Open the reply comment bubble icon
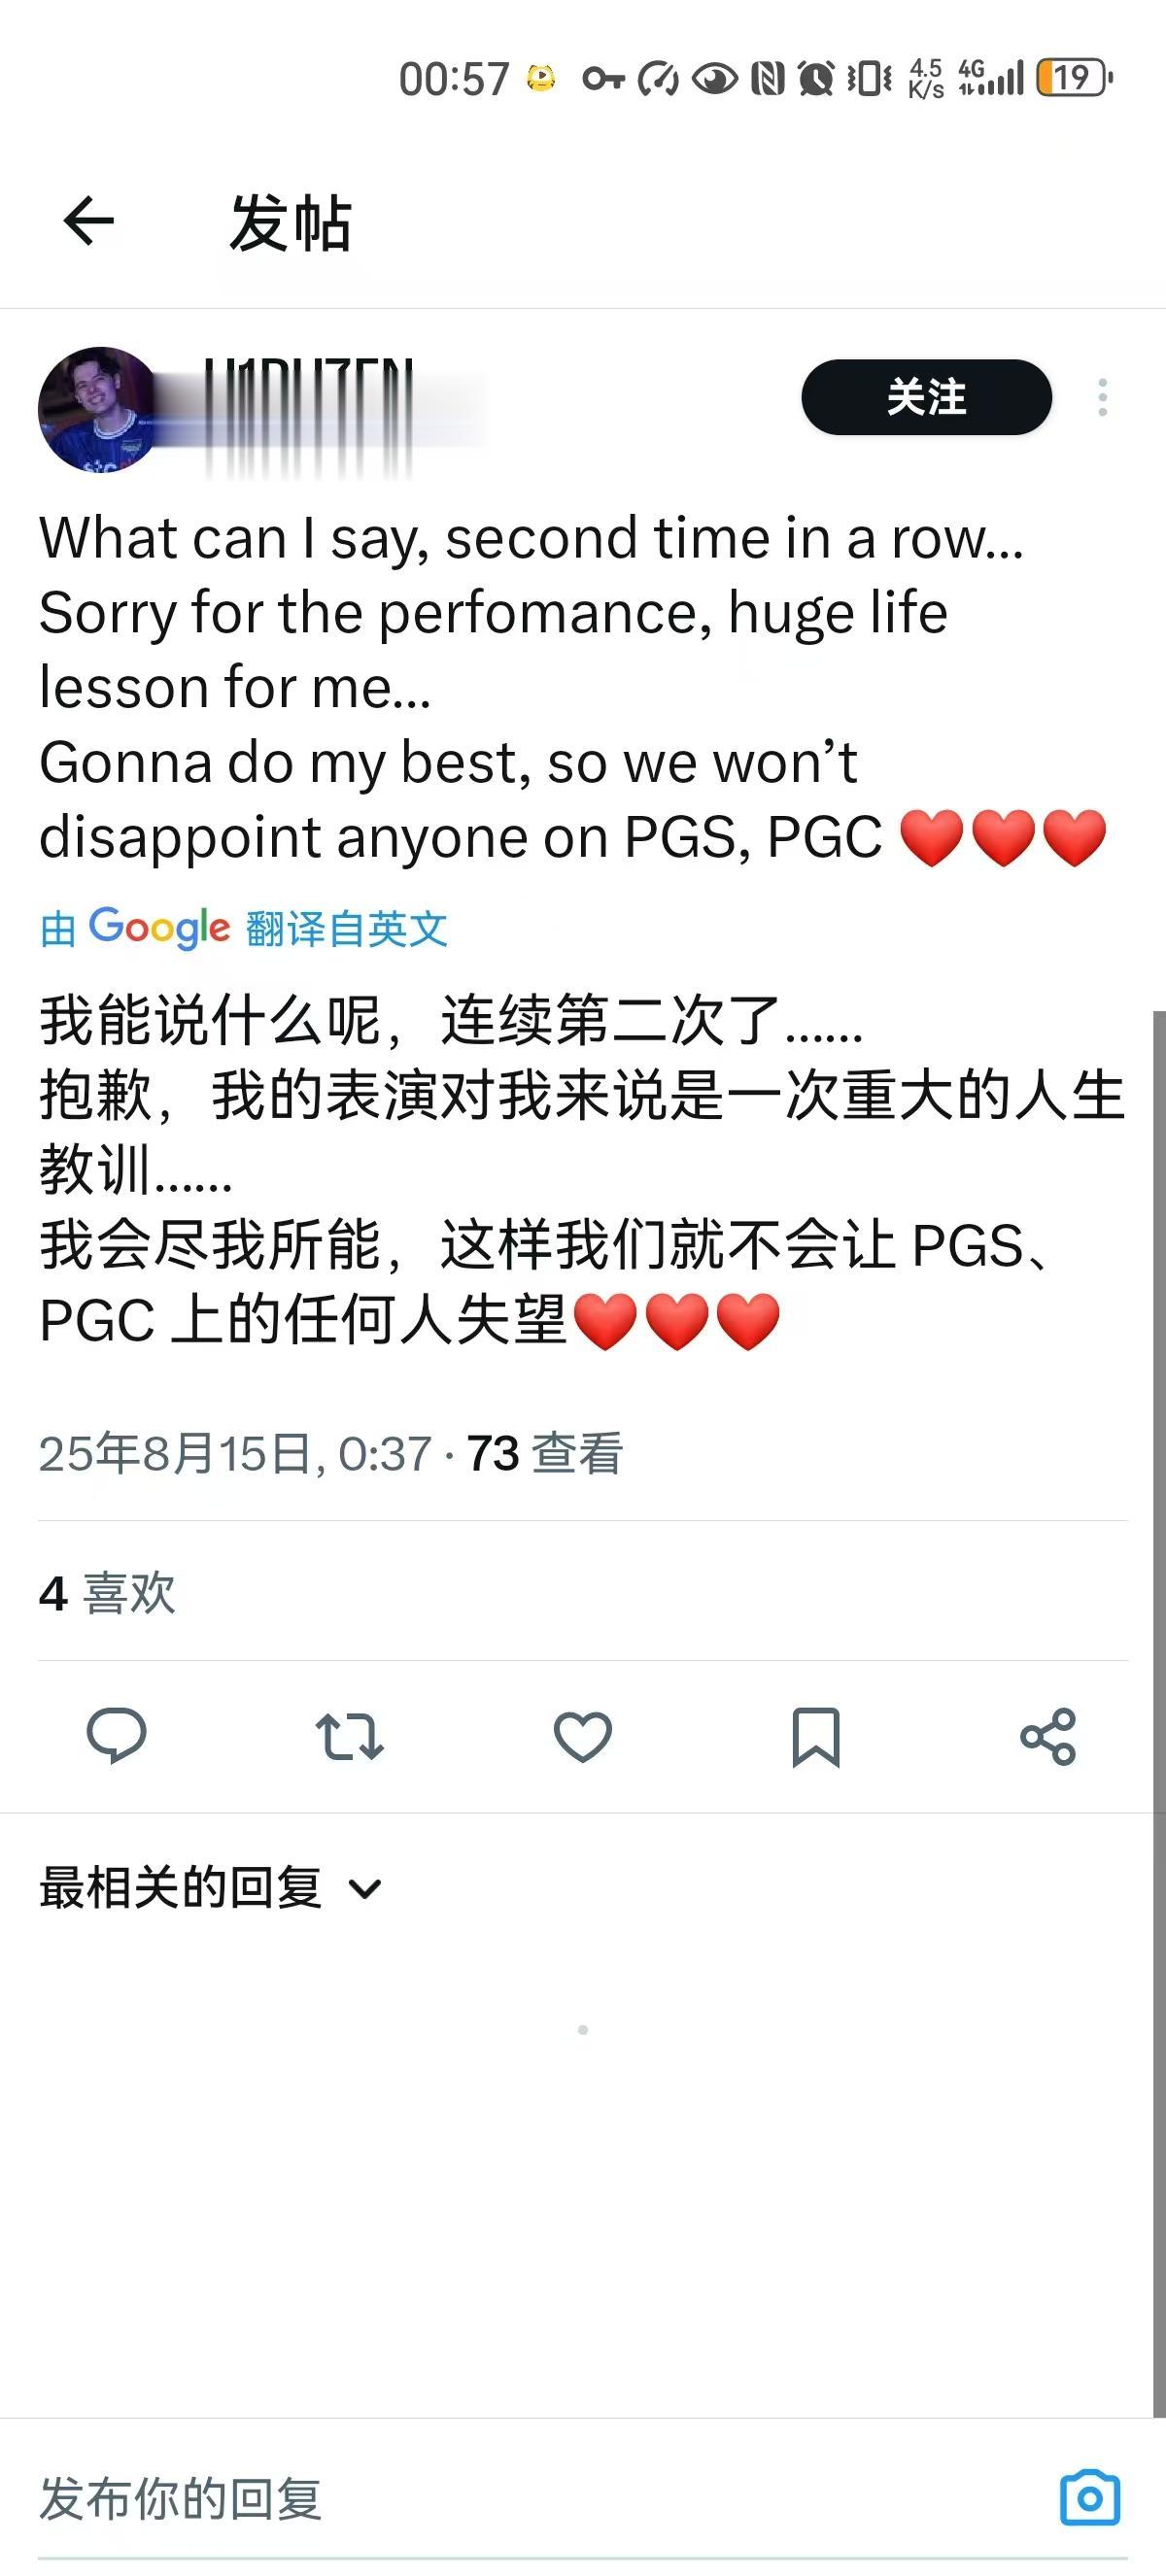This screenshot has width=1166, height=2576. pyautogui.click(x=117, y=1736)
